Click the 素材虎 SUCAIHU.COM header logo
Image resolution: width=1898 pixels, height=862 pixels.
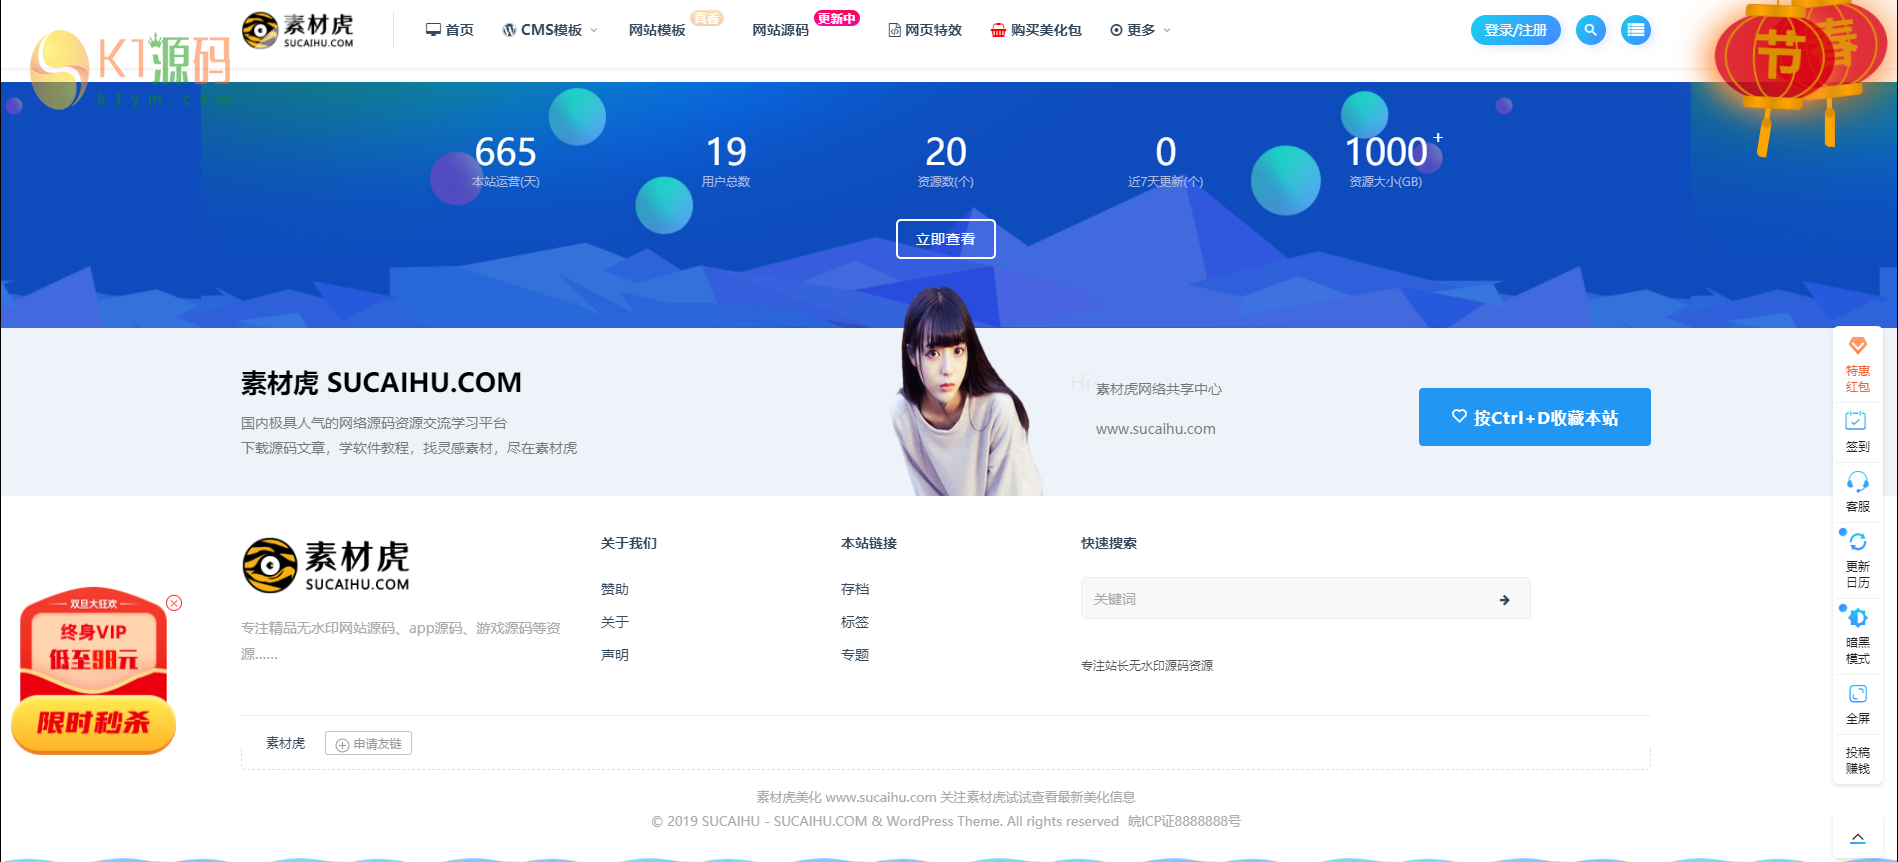pyautogui.click(x=298, y=30)
